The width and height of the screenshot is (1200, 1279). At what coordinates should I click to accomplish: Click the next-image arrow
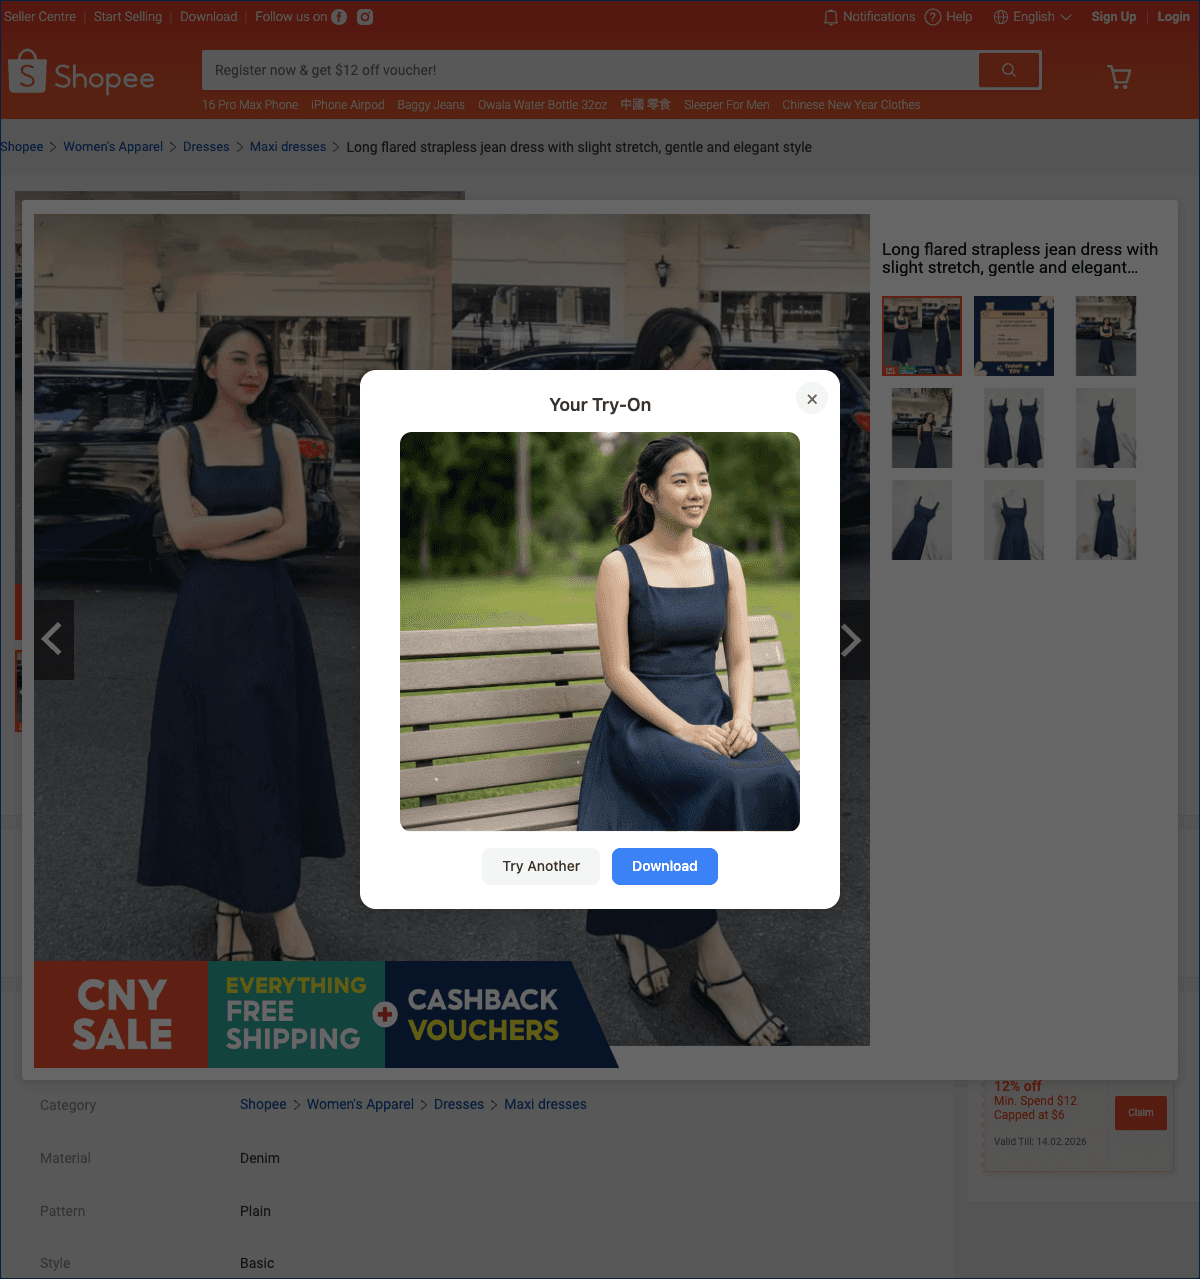coord(852,639)
